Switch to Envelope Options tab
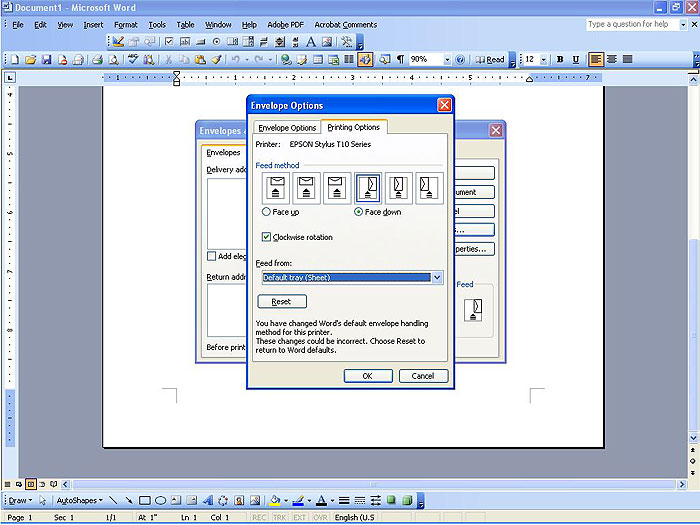This screenshot has height=525, width=700. [x=287, y=128]
